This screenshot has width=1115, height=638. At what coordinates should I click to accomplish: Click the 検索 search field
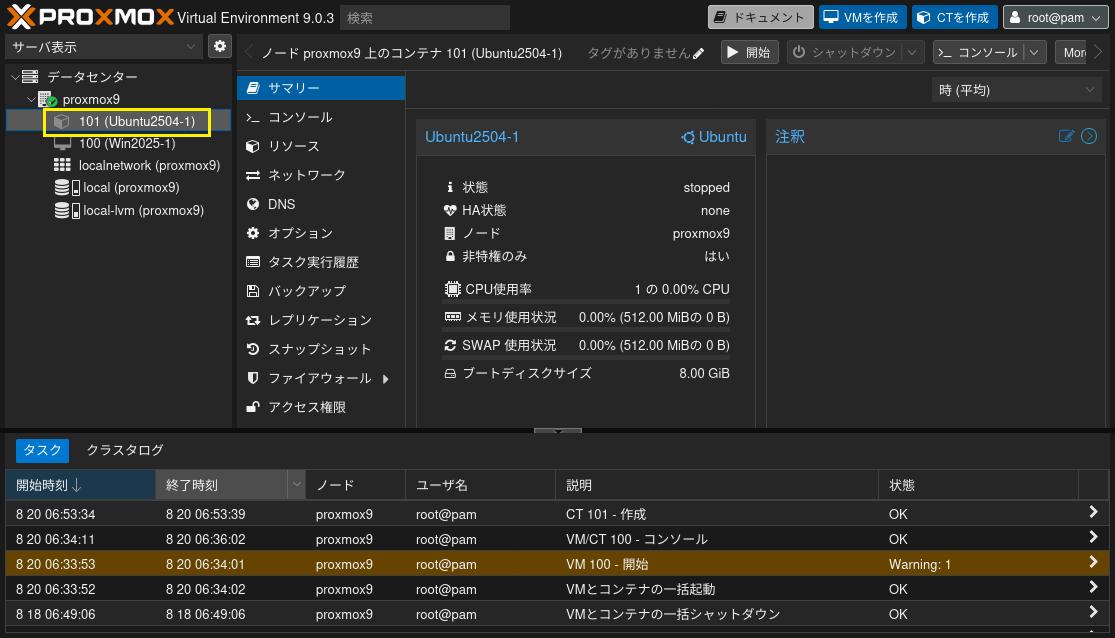coord(425,18)
